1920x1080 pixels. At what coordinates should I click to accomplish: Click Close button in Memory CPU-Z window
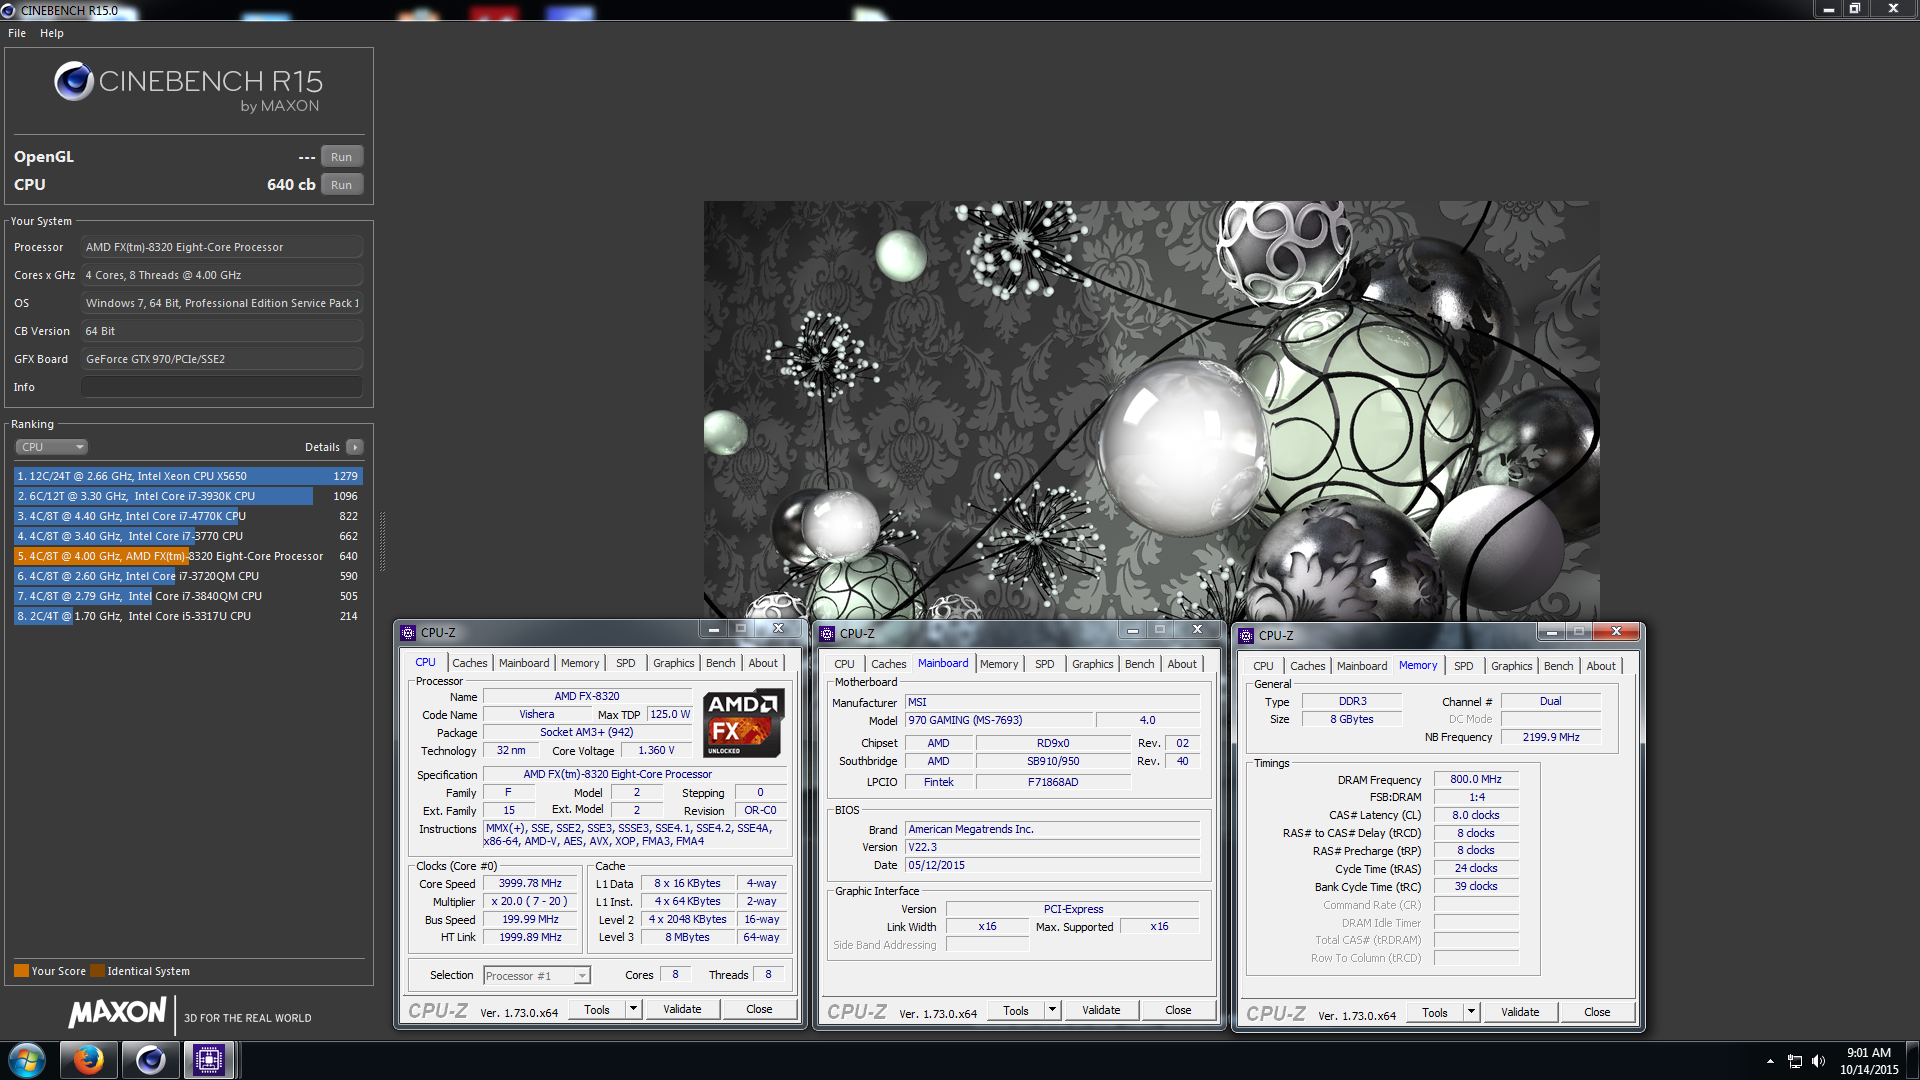tap(1597, 1012)
